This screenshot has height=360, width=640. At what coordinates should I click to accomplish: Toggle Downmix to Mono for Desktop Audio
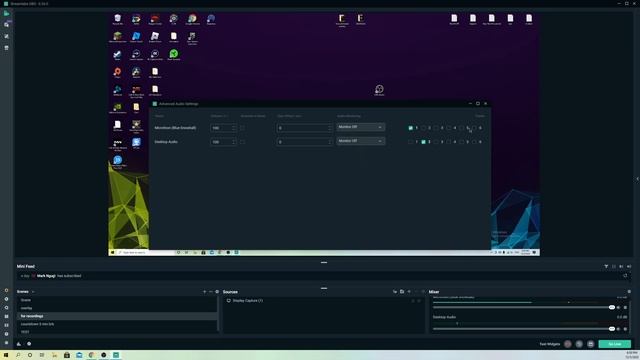pos(242,142)
